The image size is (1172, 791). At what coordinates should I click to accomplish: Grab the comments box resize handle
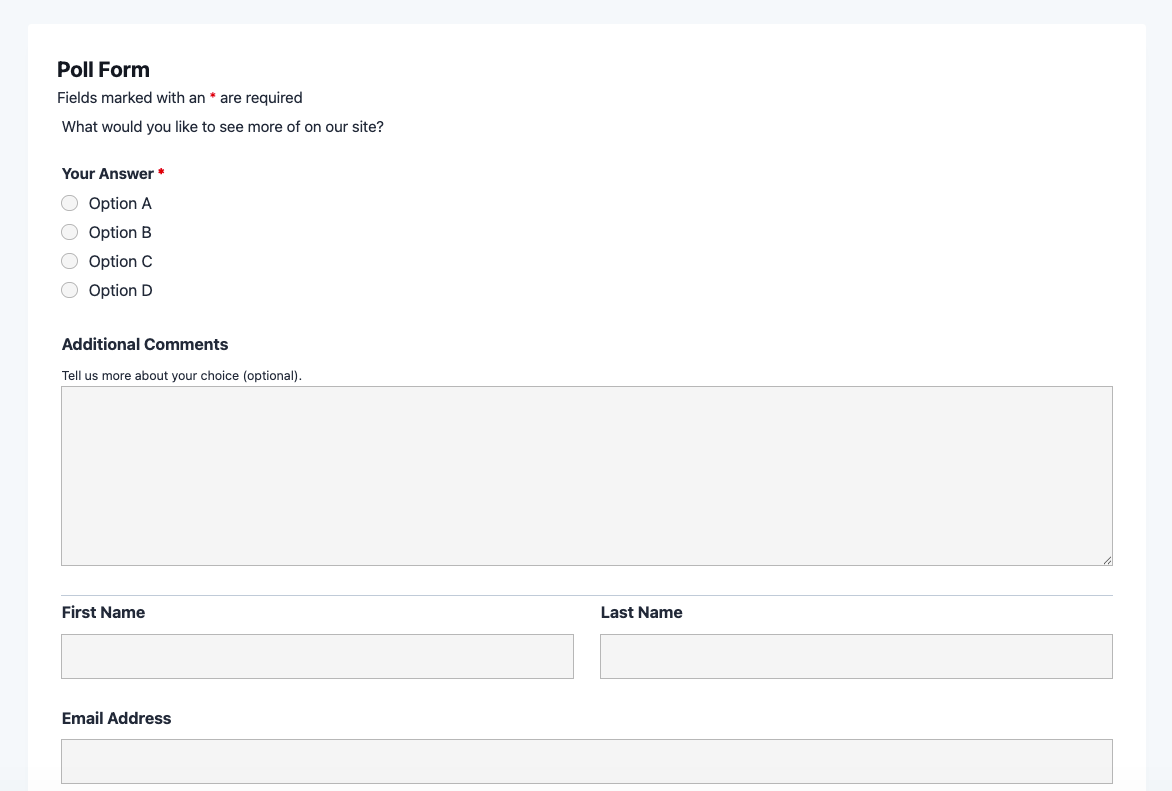tap(1107, 561)
